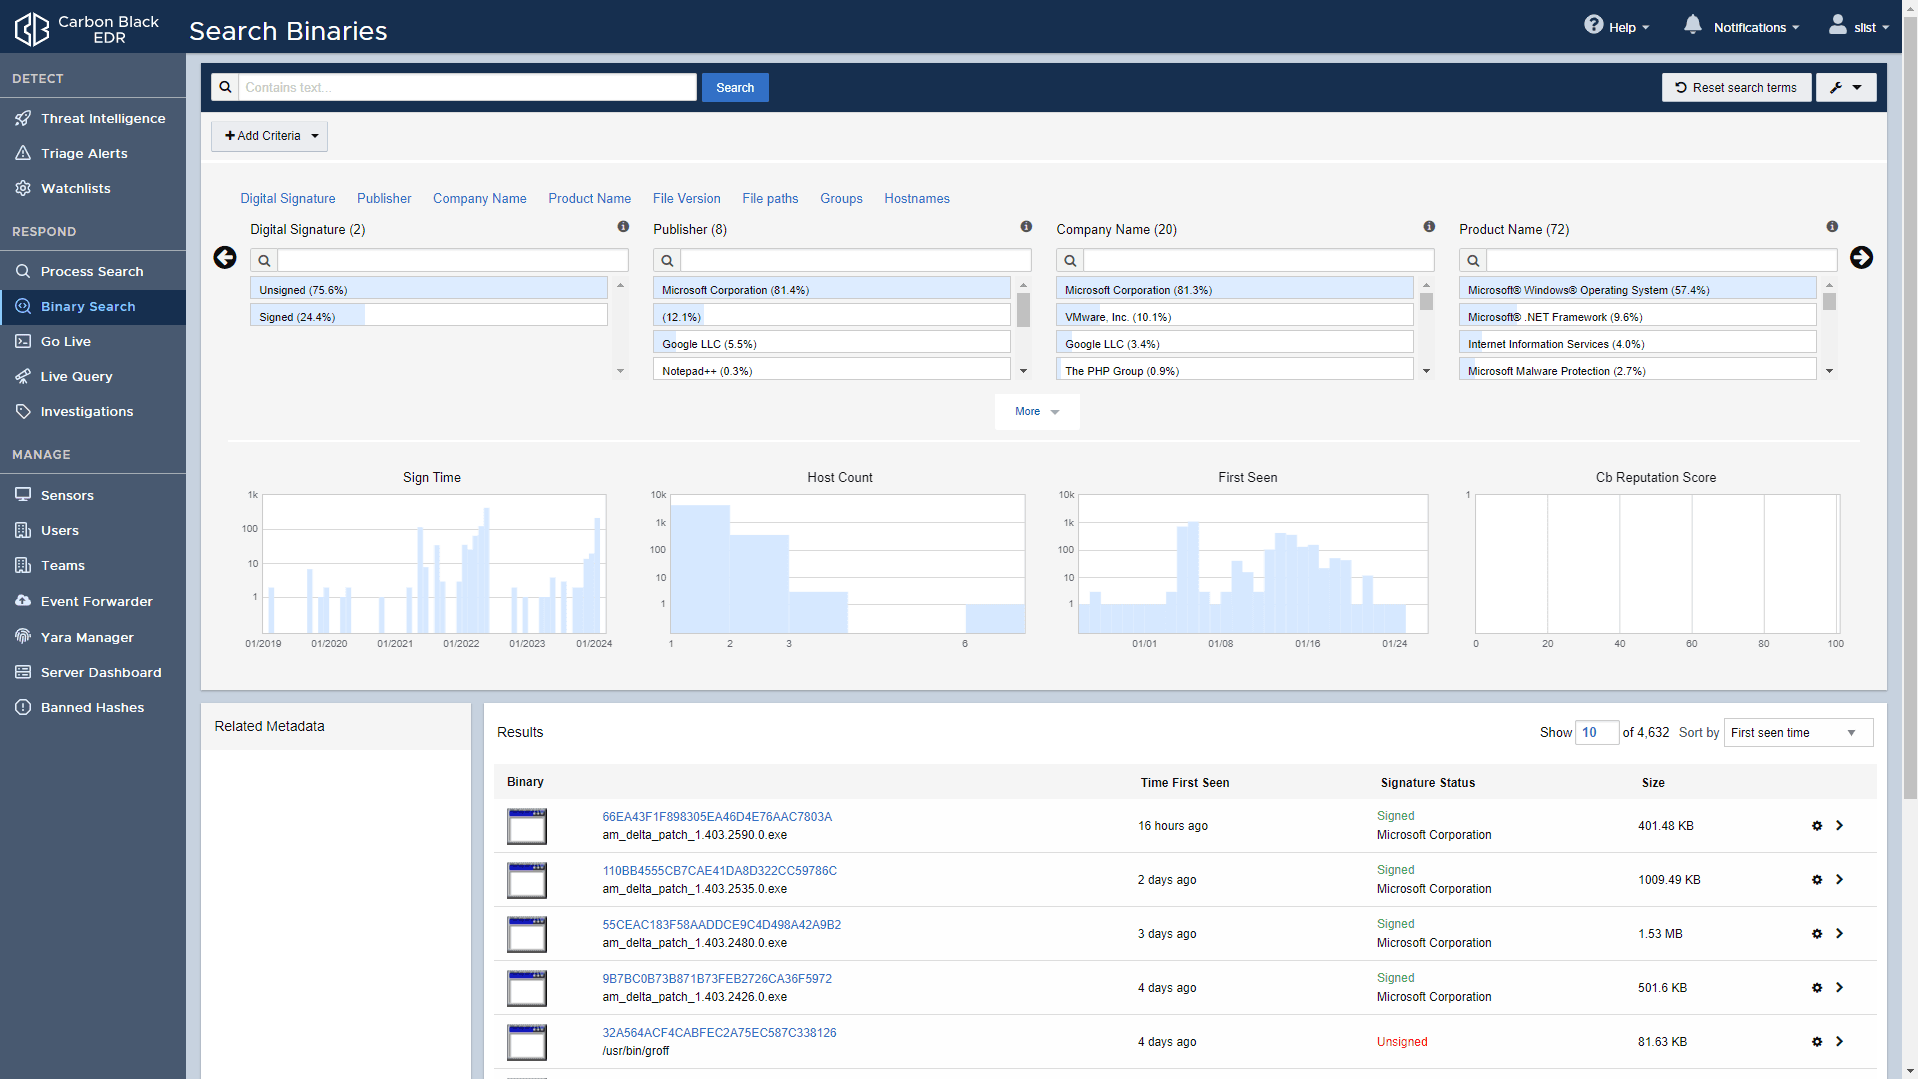The height and width of the screenshot is (1079, 1918).
Task: Open the Sort by First seen time dropdown
Action: click(x=1797, y=733)
